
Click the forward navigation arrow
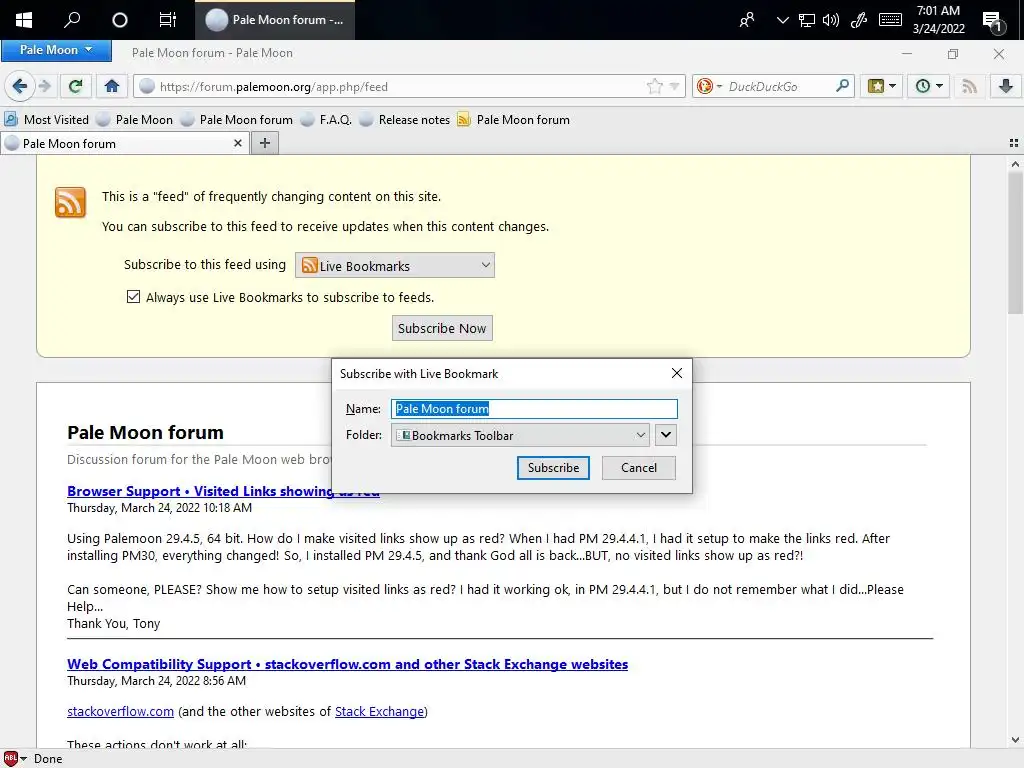click(44, 86)
